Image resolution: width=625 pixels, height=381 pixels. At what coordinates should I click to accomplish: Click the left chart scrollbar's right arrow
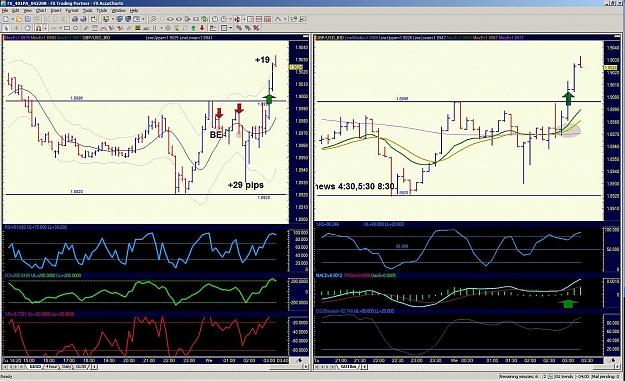306,366
